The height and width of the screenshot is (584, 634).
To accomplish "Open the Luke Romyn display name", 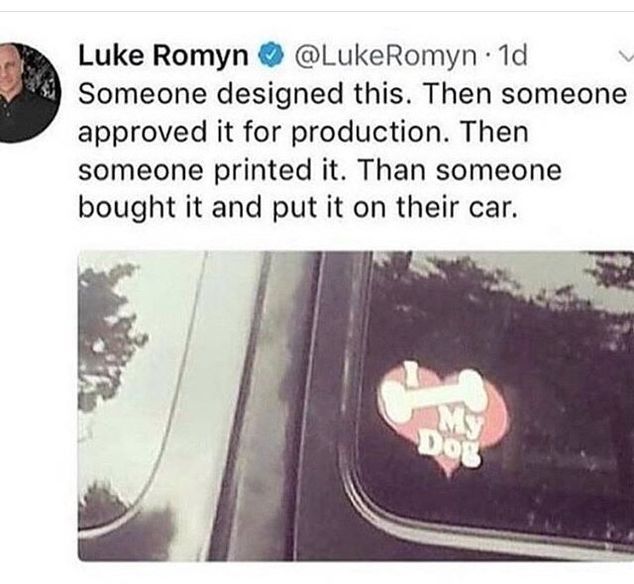I will 163,55.
